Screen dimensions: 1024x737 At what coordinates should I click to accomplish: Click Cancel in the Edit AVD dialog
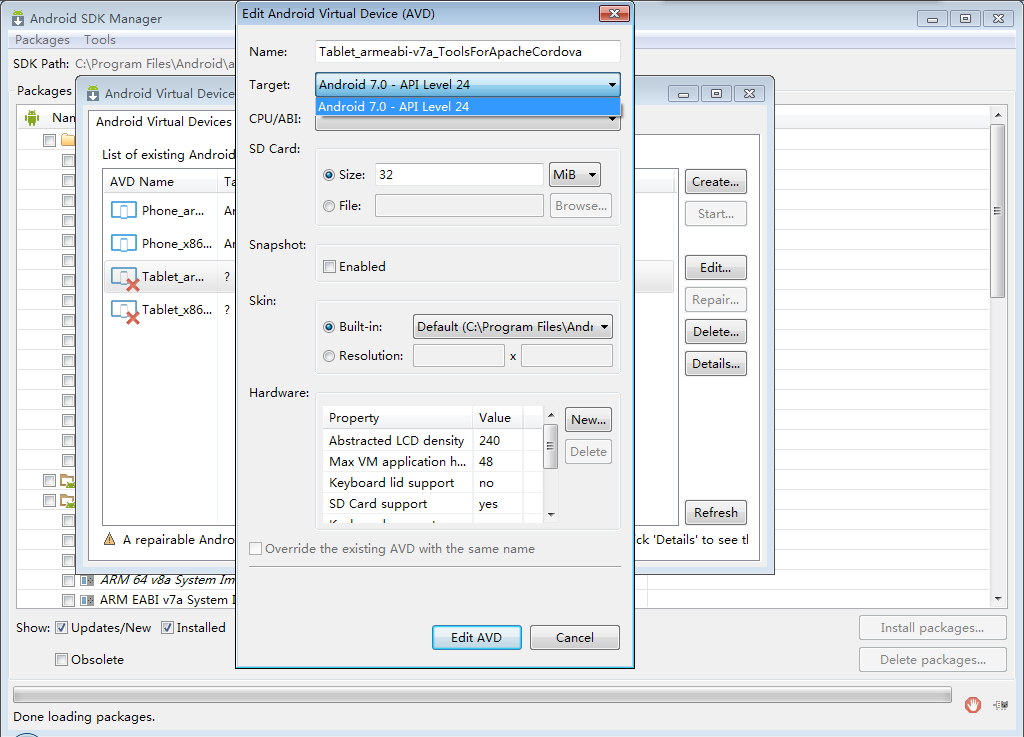coord(575,638)
